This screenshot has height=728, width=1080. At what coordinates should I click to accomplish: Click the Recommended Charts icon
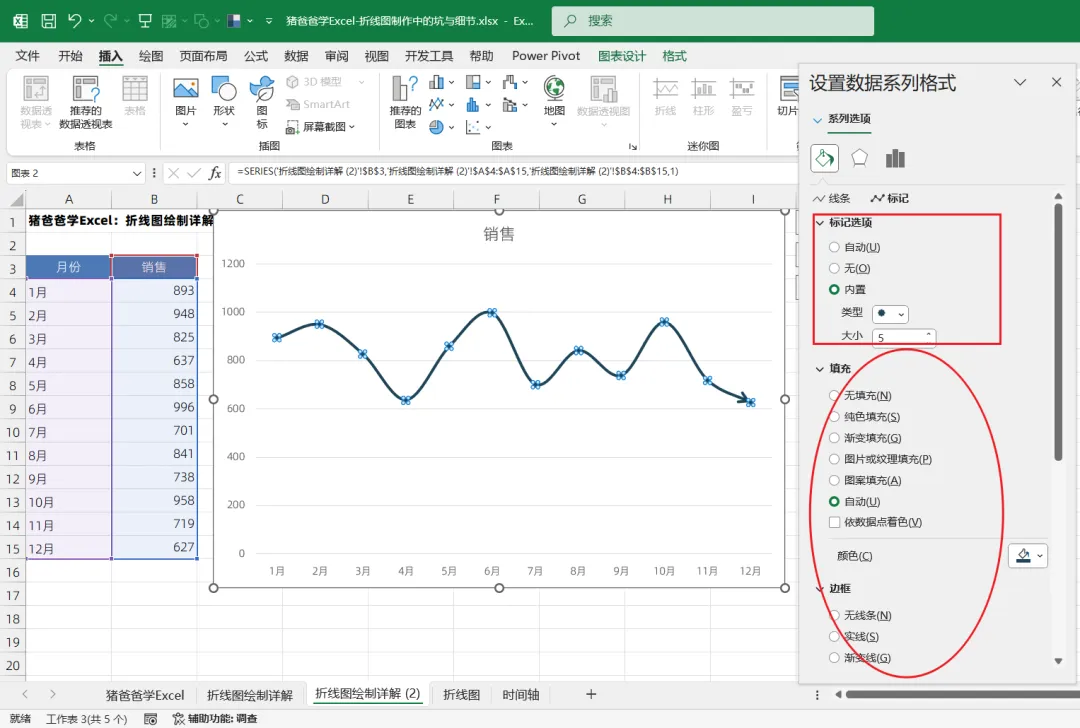[x=405, y=90]
